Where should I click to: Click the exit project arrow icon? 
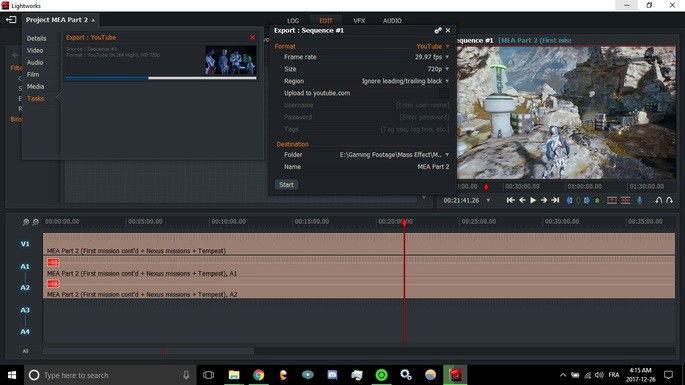coord(11,20)
